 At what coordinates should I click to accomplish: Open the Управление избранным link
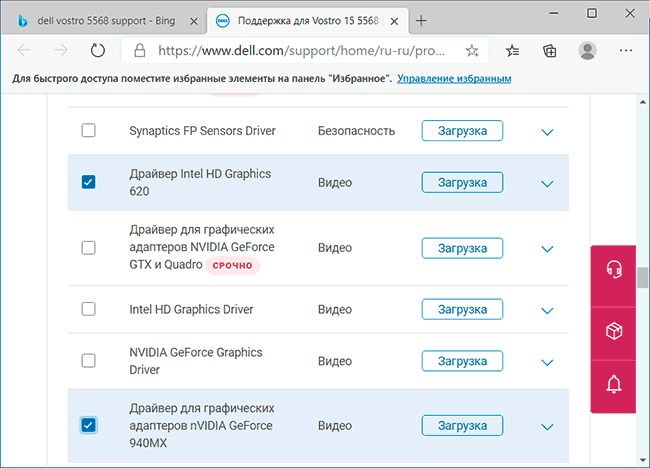(x=454, y=78)
